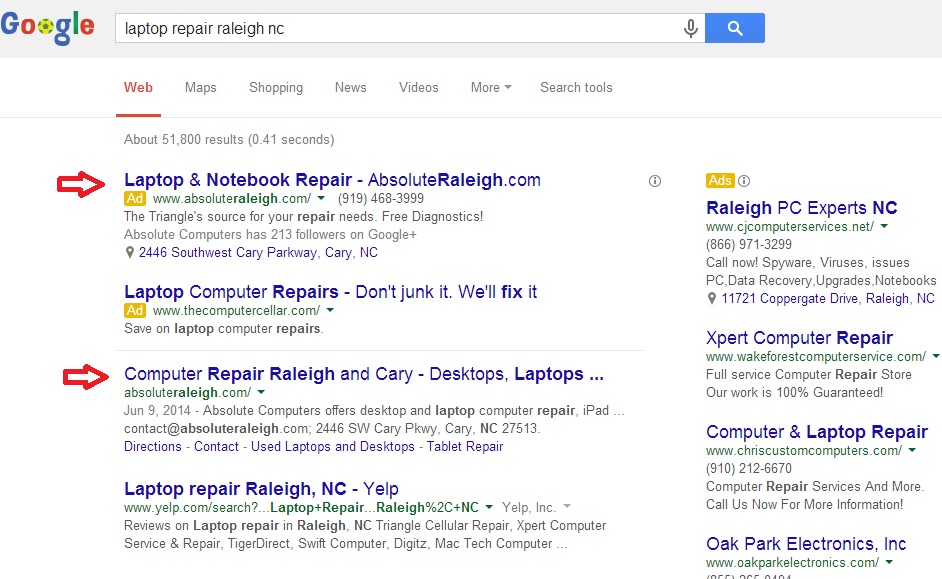Click the 11721 Coppergate Drive address link

click(x=828, y=299)
